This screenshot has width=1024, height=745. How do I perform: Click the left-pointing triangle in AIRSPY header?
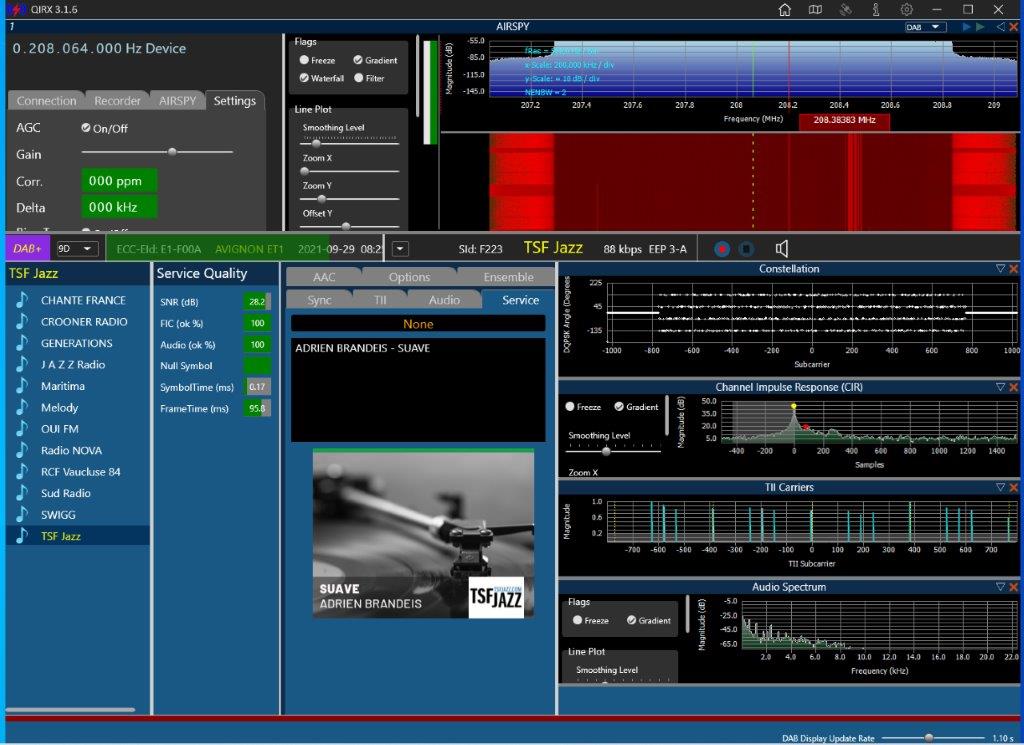(1000, 27)
